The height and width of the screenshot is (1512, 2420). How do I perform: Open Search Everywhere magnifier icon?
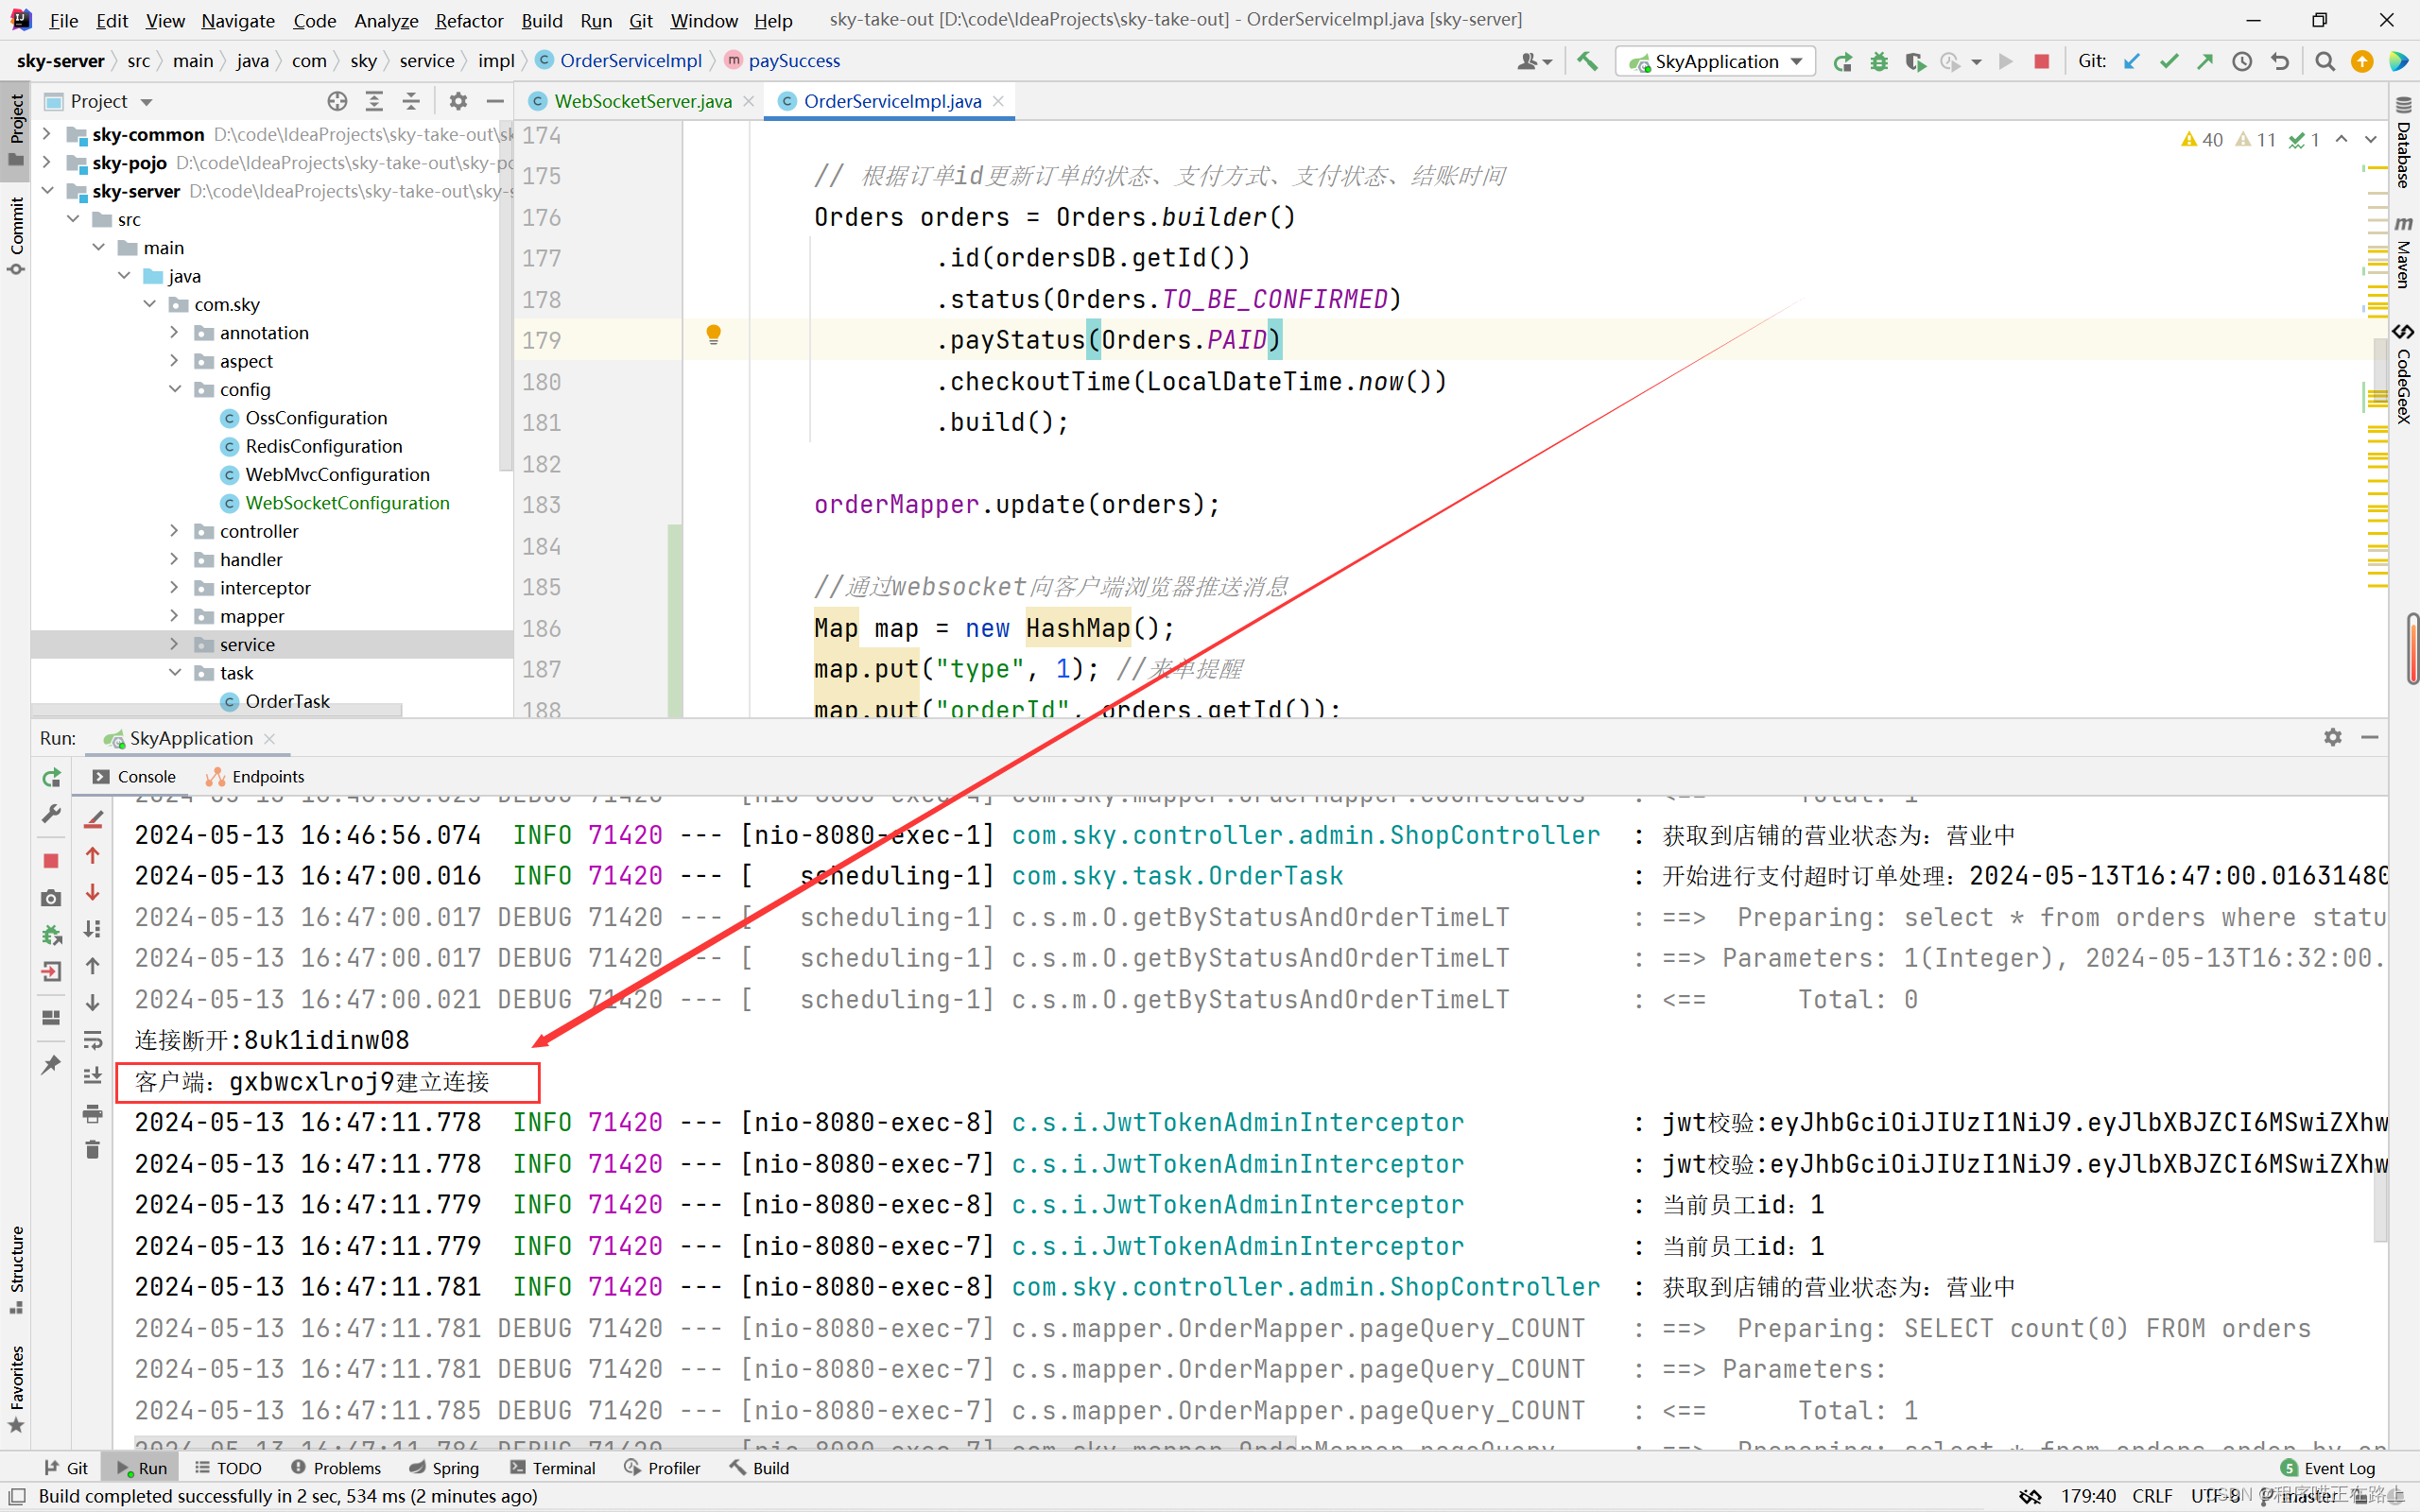coord(2325,61)
